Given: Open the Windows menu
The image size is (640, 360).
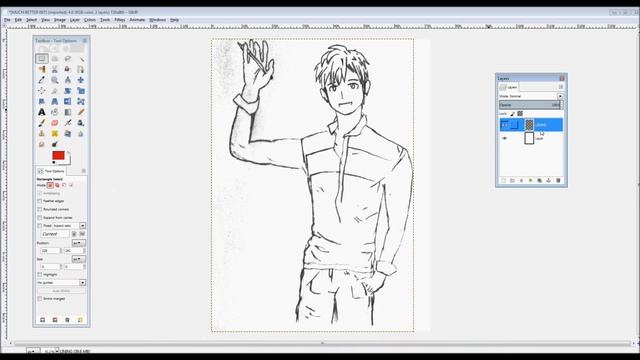Looking at the screenshot, I should click(158, 20).
